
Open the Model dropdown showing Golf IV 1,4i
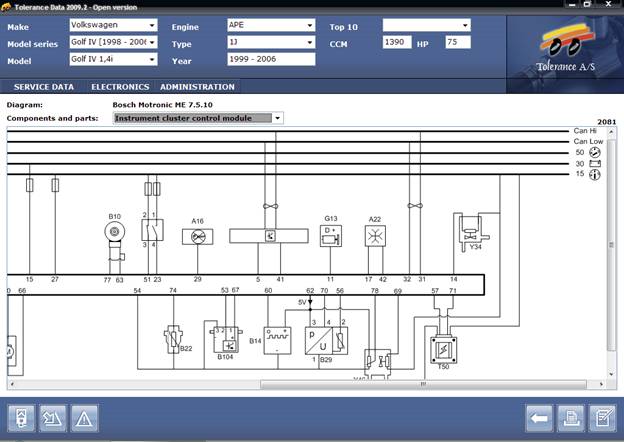coord(113,59)
